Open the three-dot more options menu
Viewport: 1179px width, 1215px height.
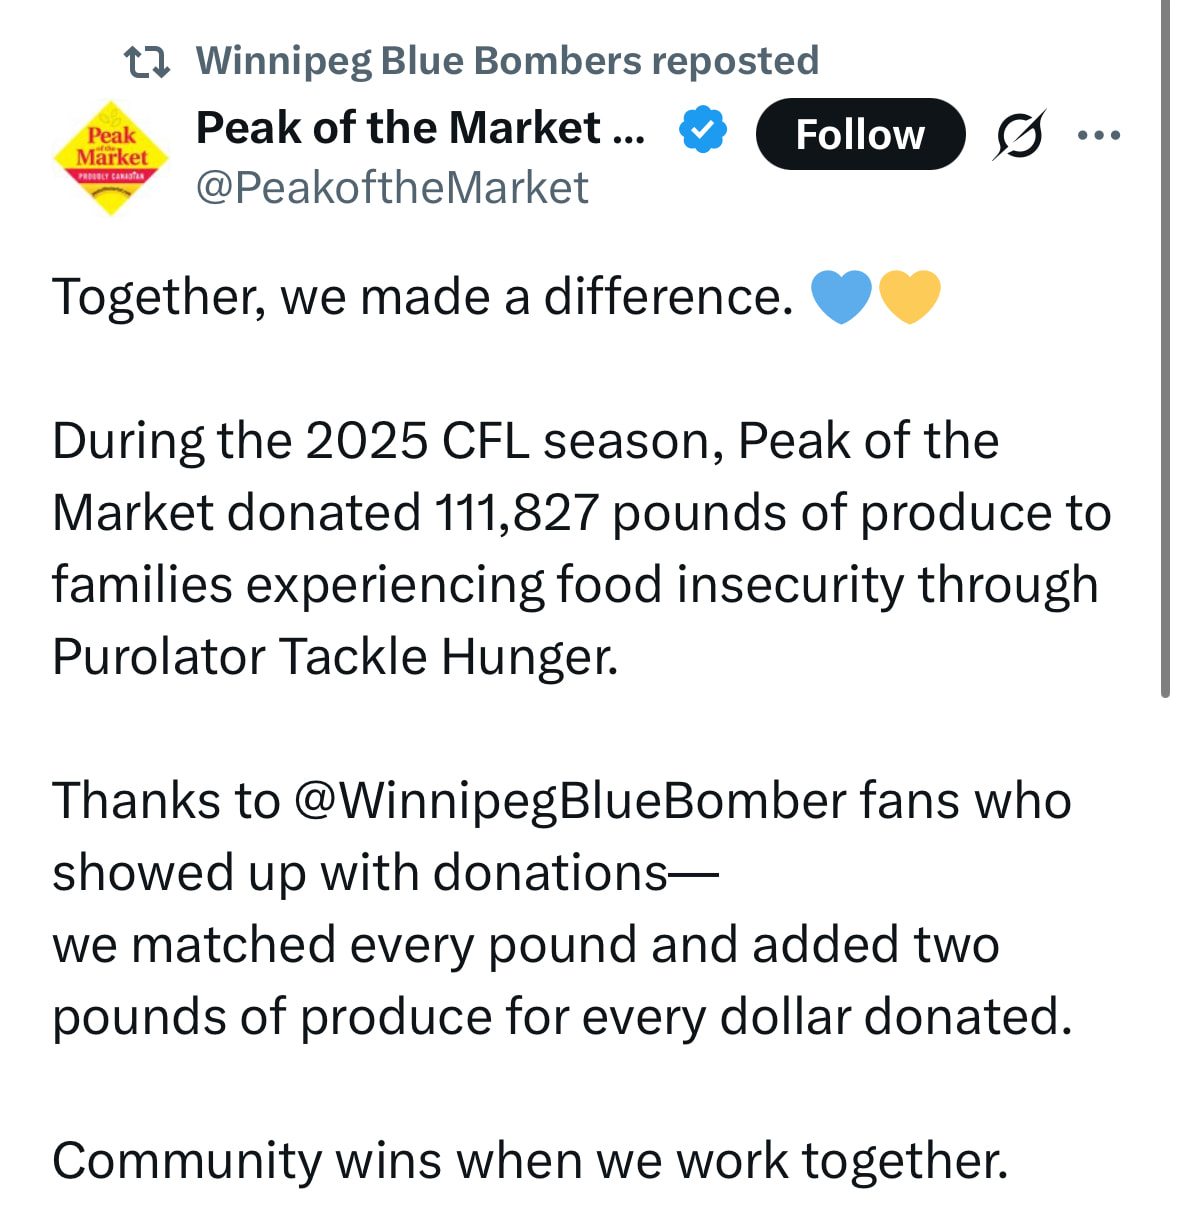click(1099, 134)
